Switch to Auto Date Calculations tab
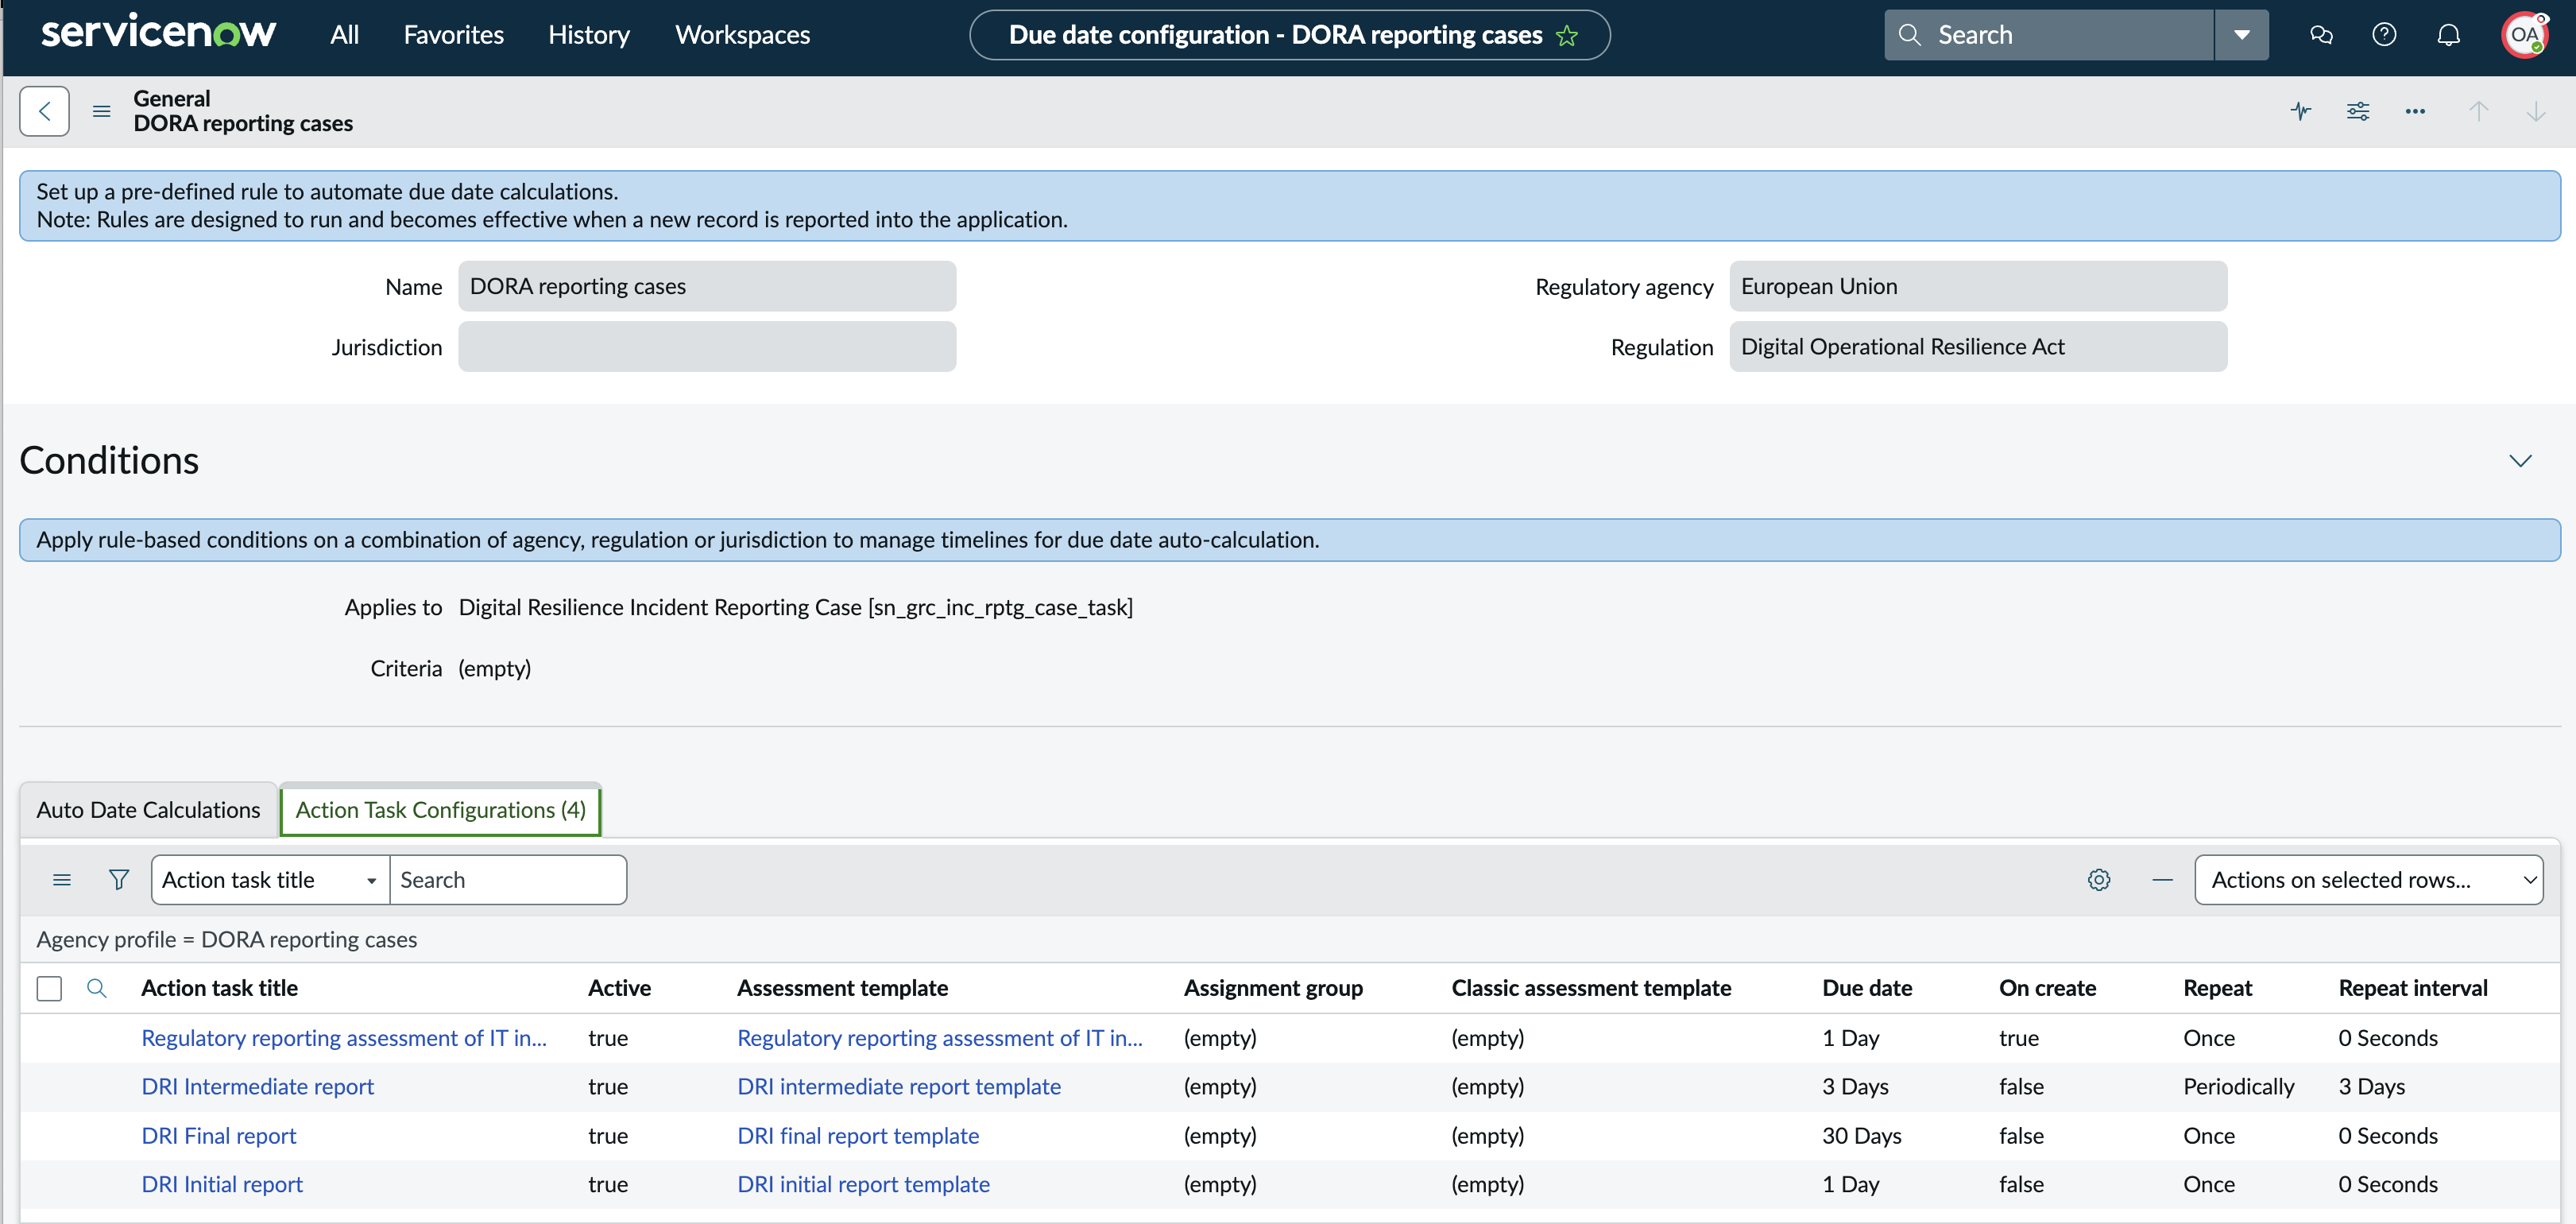2576x1224 pixels. tap(148, 810)
